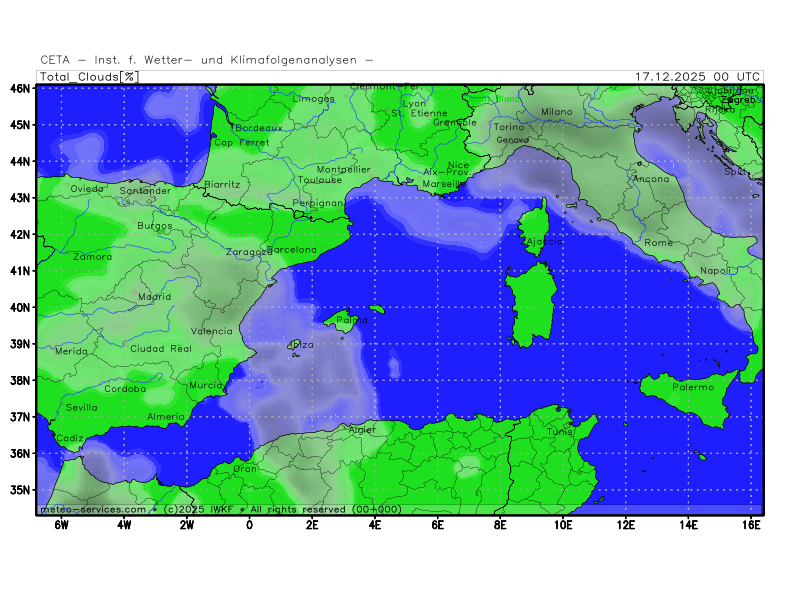Select the Rome city label

point(659,243)
